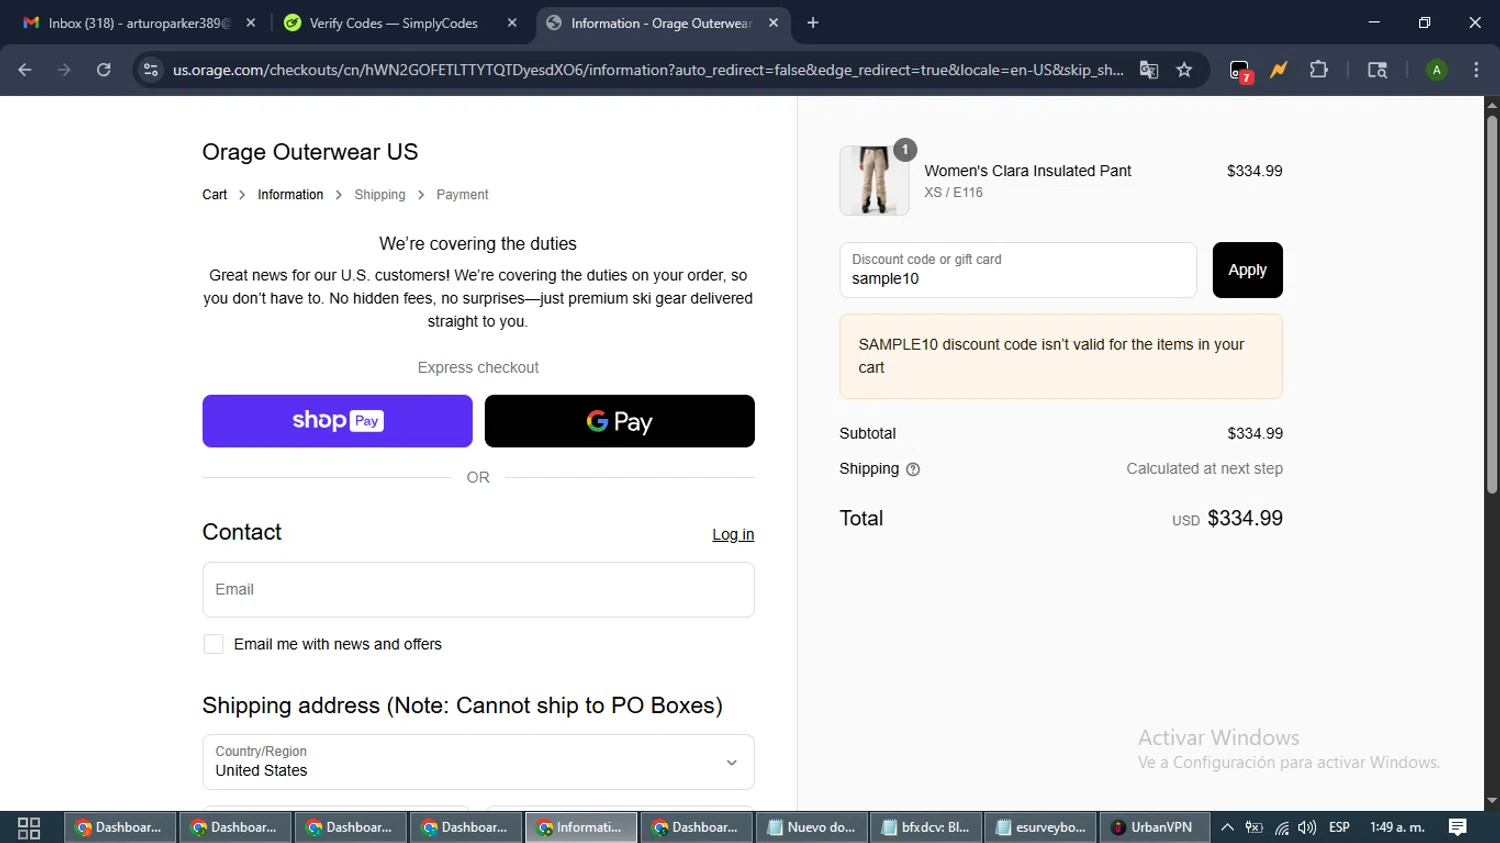Viewport: 1500px width, 843px height.
Task: Open volume speaker tray icon
Action: tap(1307, 828)
